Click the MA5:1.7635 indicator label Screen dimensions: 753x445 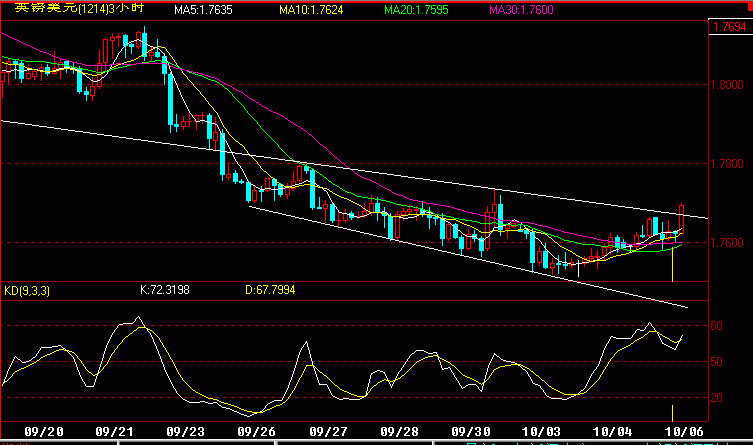pos(203,10)
